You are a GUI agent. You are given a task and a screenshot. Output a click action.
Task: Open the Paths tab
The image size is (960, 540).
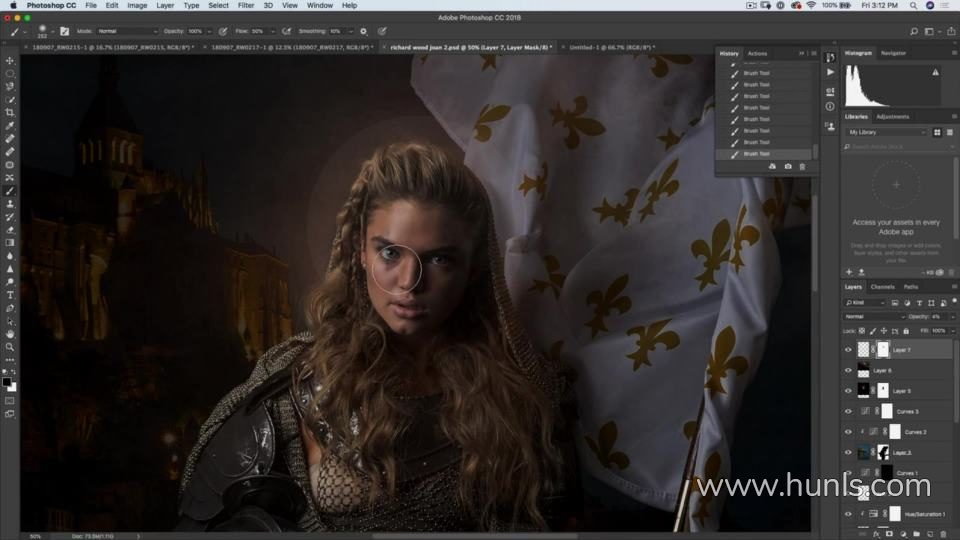(x=911, y=287)
